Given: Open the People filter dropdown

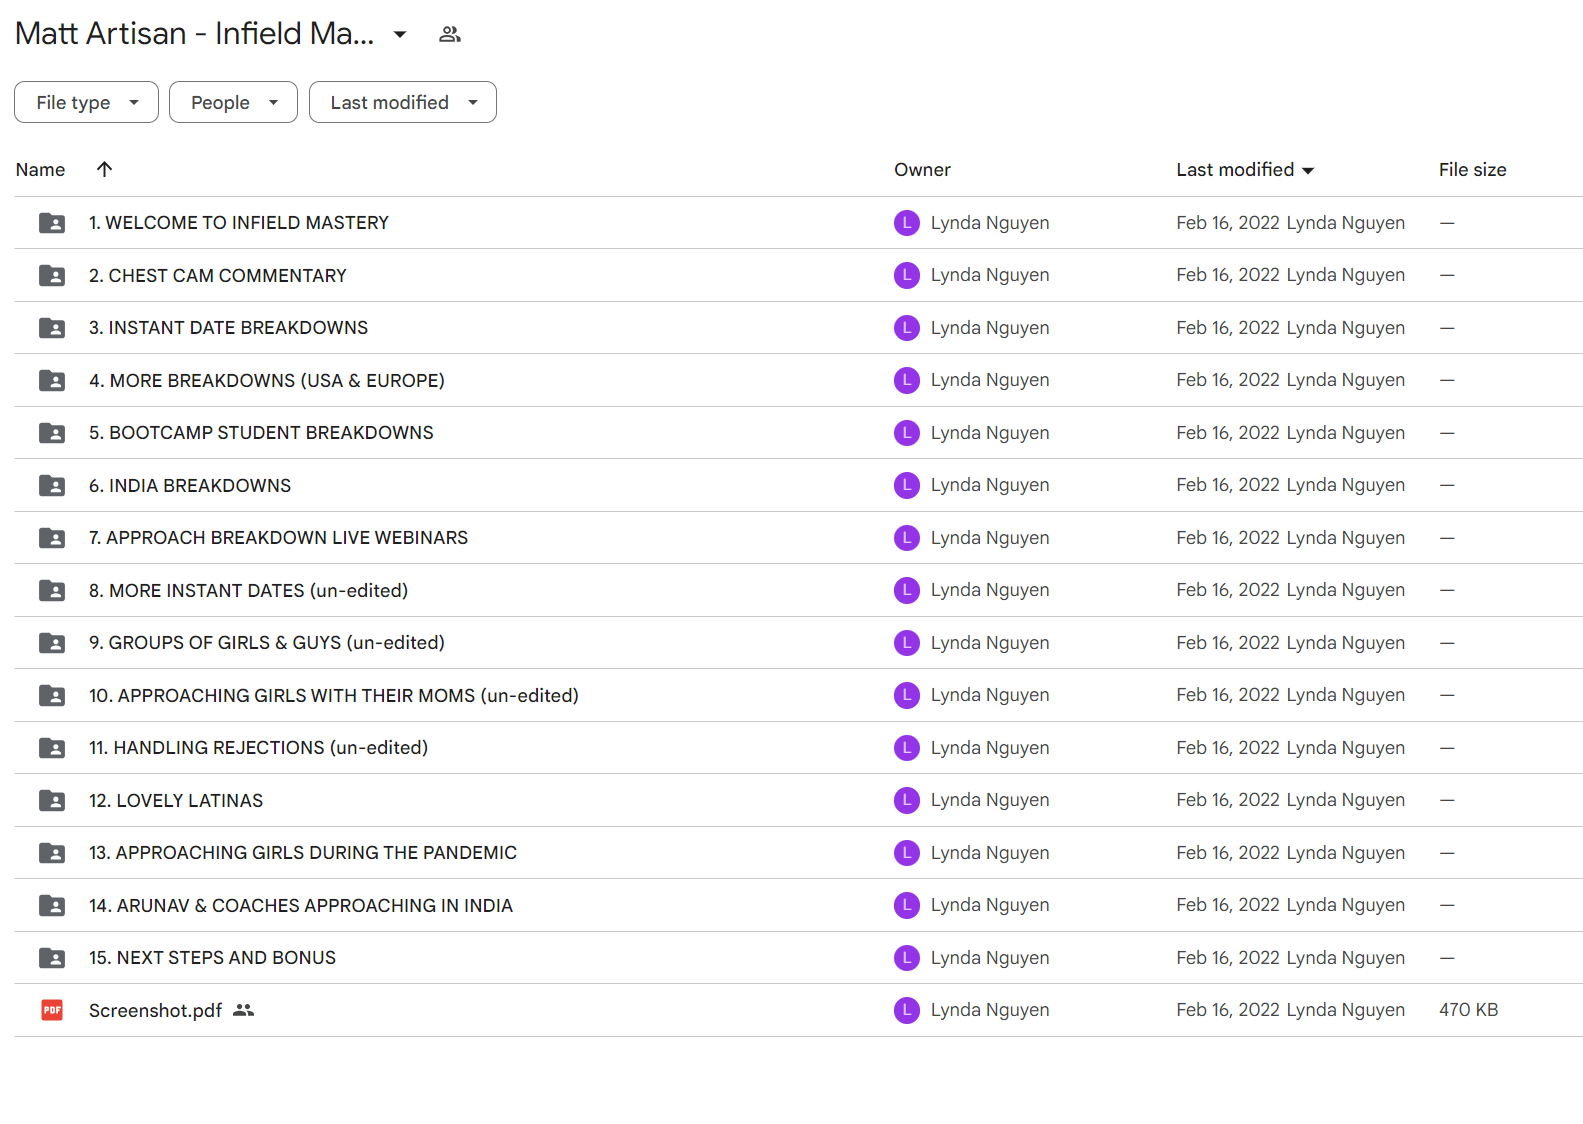Looking at the screenshot, I should click(x=233, y=102).
